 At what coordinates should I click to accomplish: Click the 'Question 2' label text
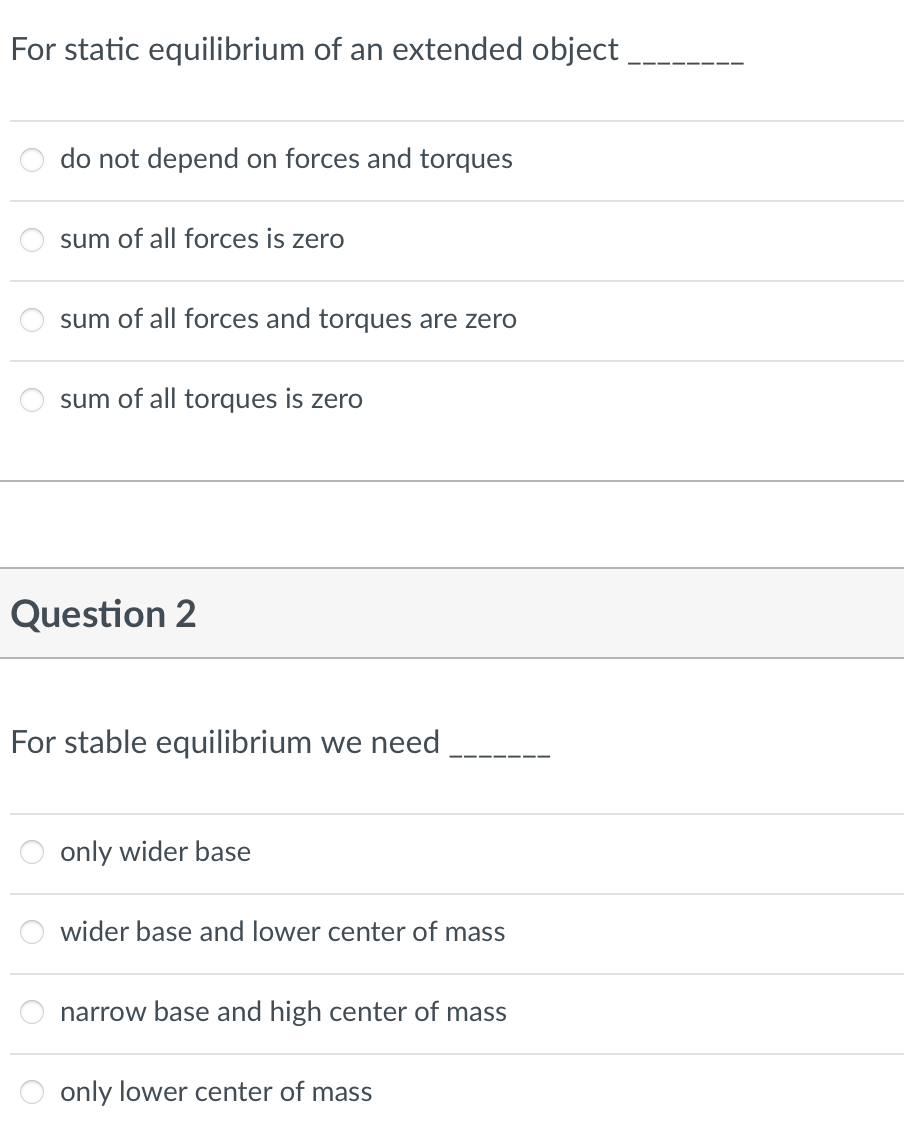click(102, 613)
